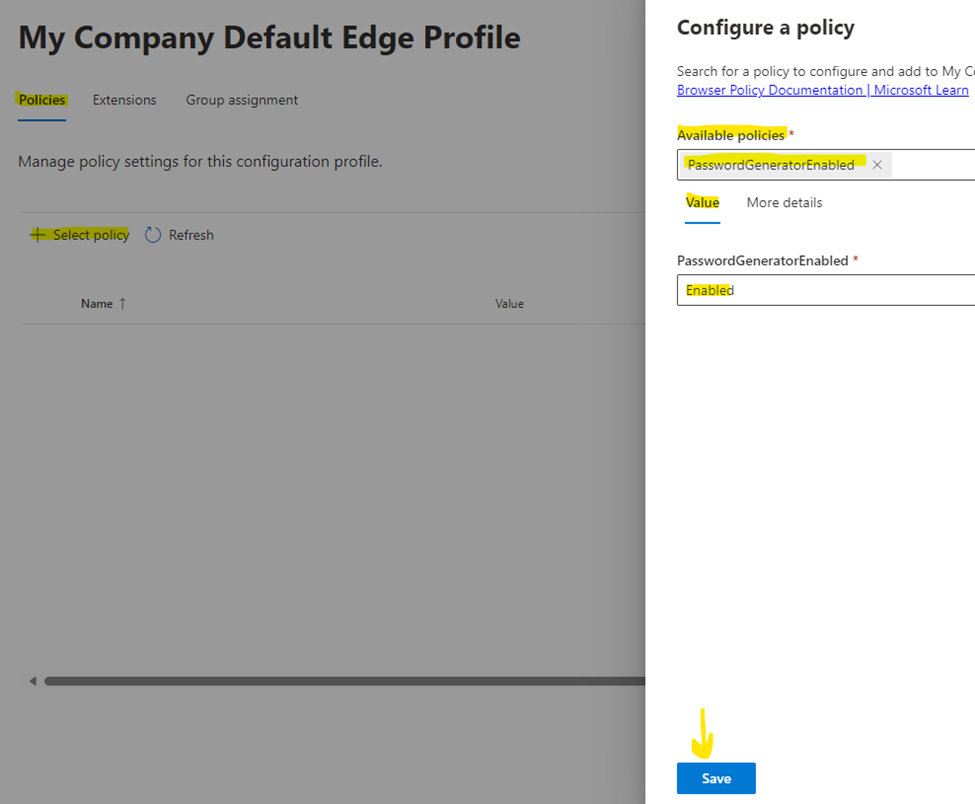Open the Policies tab
This screenshot has width=975, height=804.
42,100
